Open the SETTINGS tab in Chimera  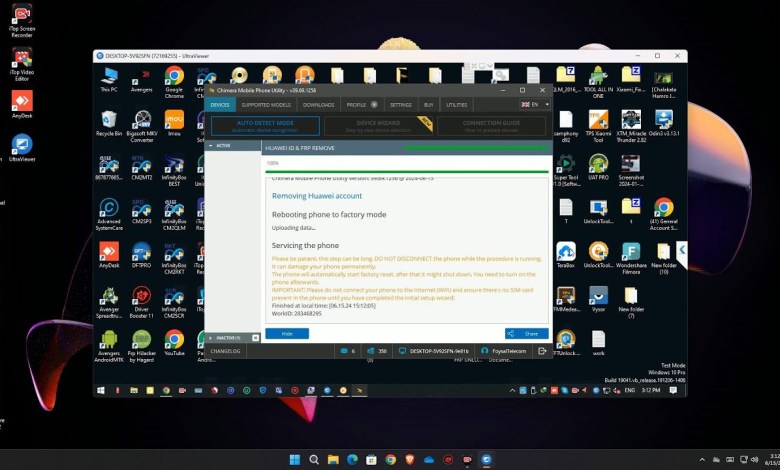tap(400, 105)
